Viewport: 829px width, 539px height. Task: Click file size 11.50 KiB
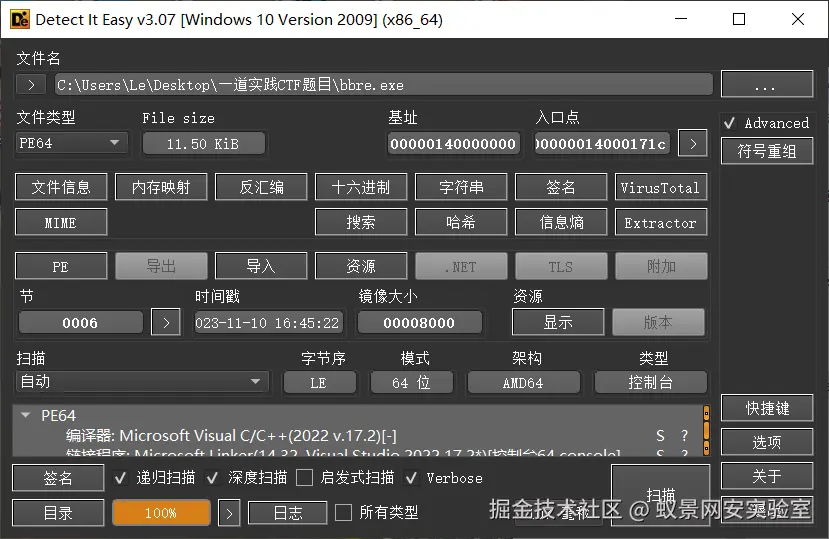click(x=203, y=143)
